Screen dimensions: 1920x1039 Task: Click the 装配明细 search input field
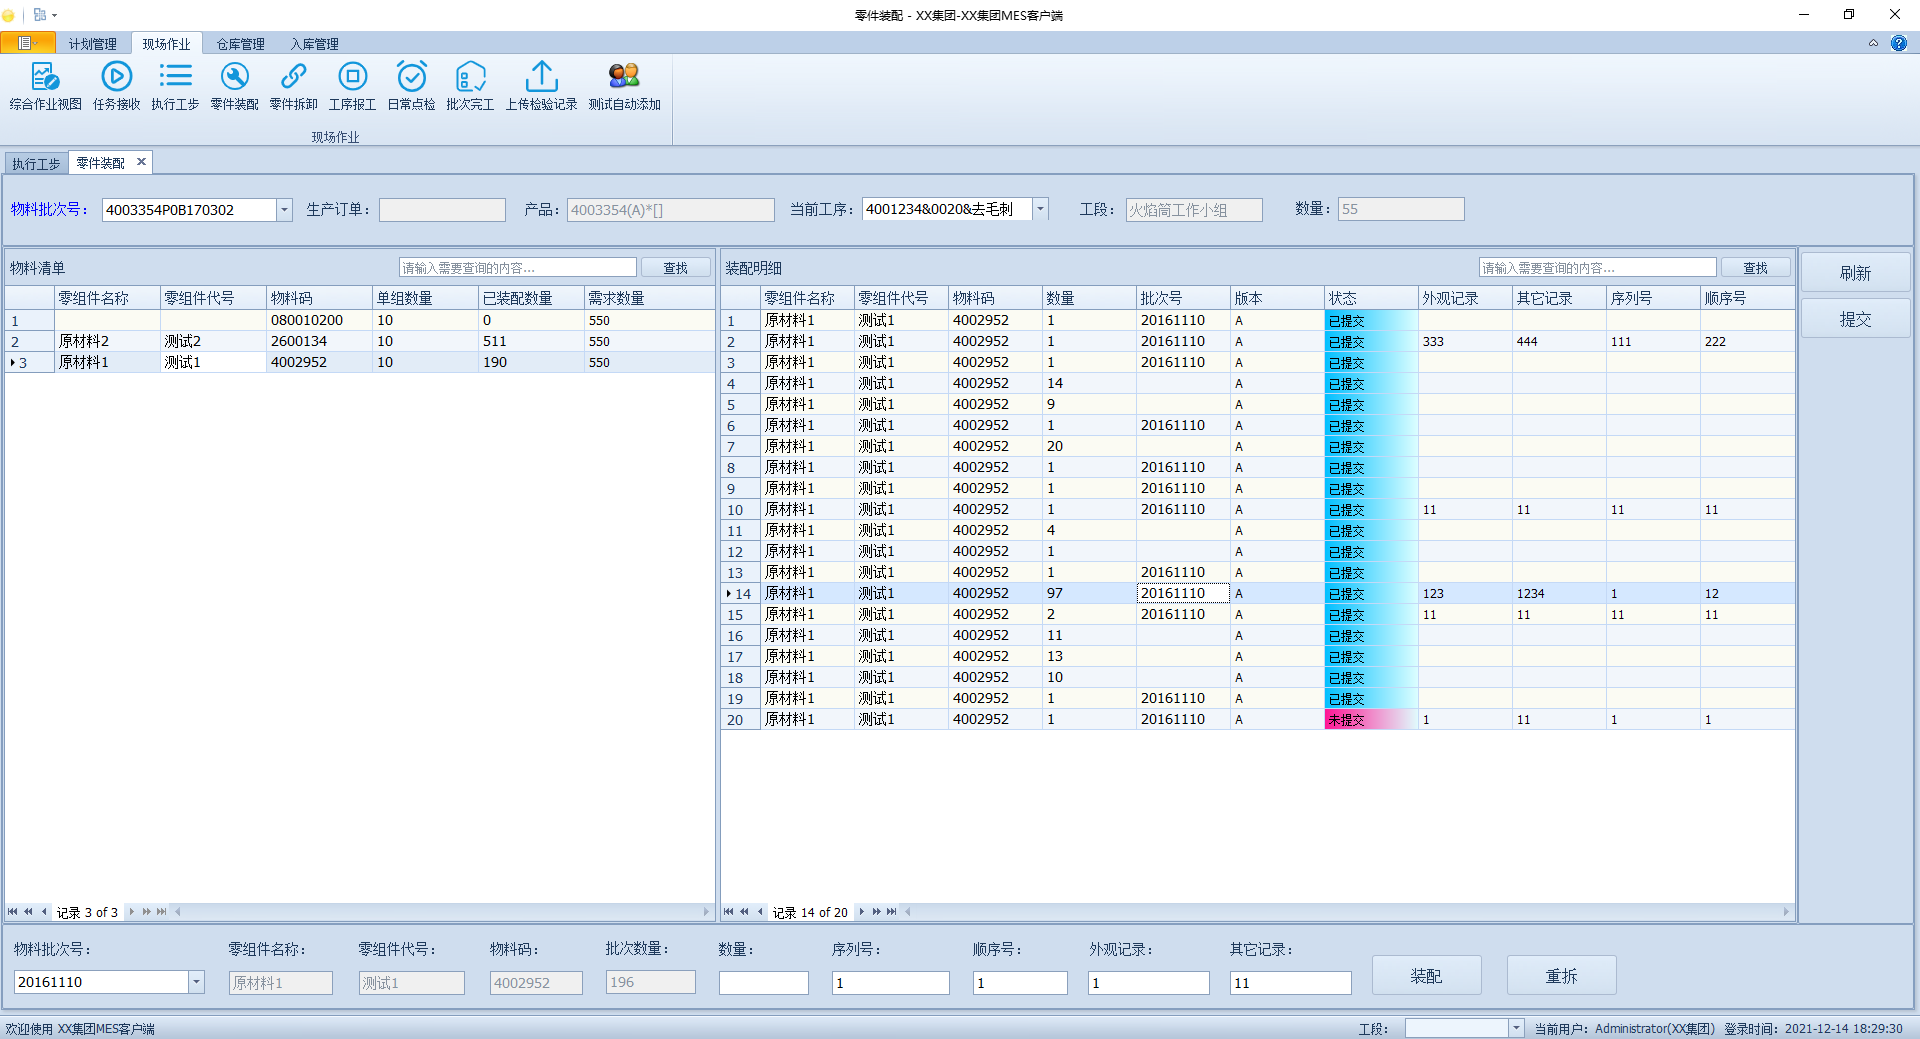(1597, 268)
